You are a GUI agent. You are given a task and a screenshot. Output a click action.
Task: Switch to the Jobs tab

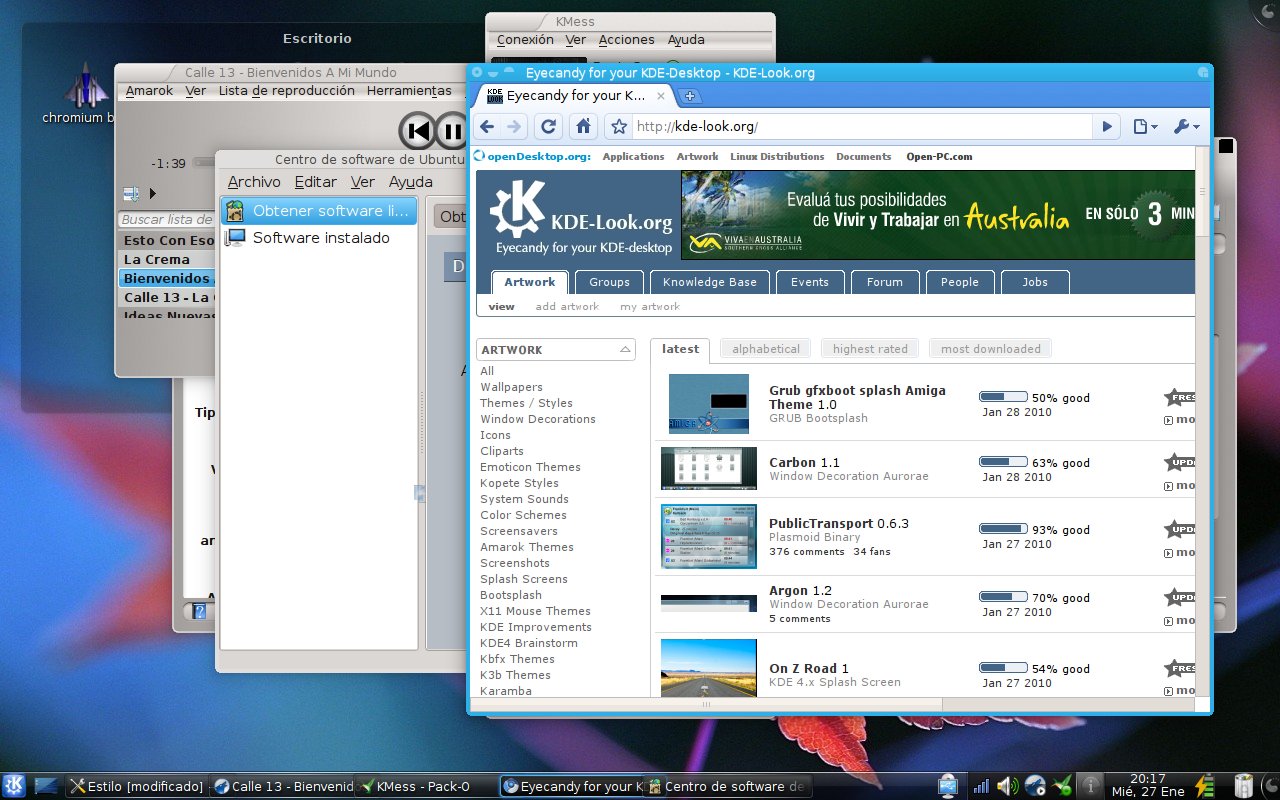[x=1035, y=282]
